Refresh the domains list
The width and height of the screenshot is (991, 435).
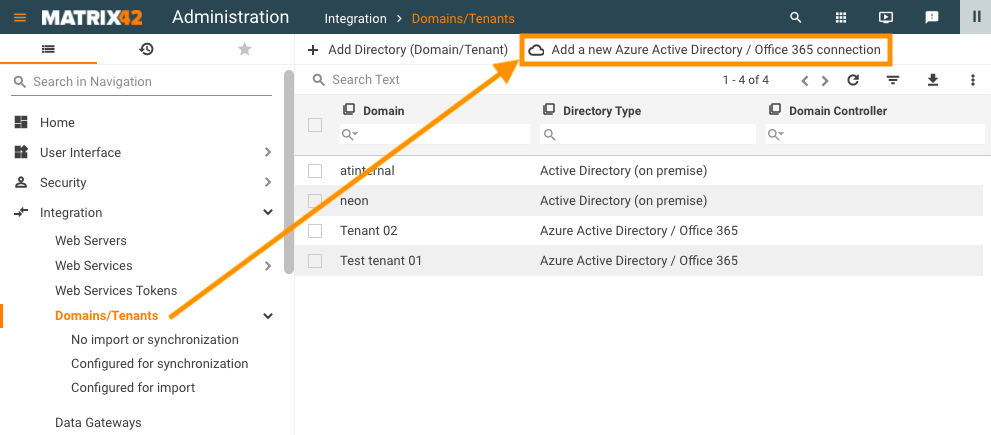tap(853, 80)
